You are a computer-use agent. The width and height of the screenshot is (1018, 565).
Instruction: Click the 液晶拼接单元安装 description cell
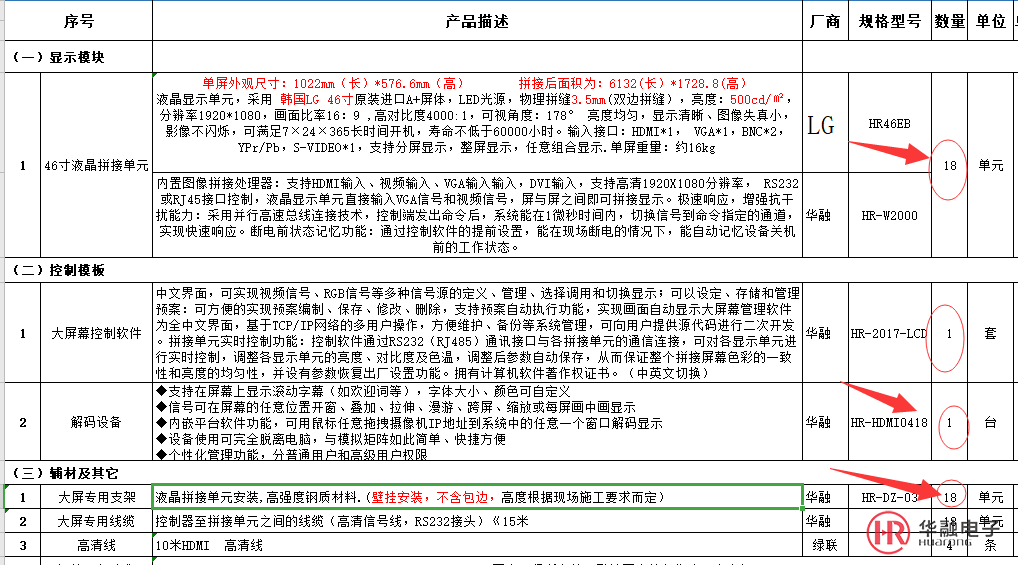pos(477,497)
